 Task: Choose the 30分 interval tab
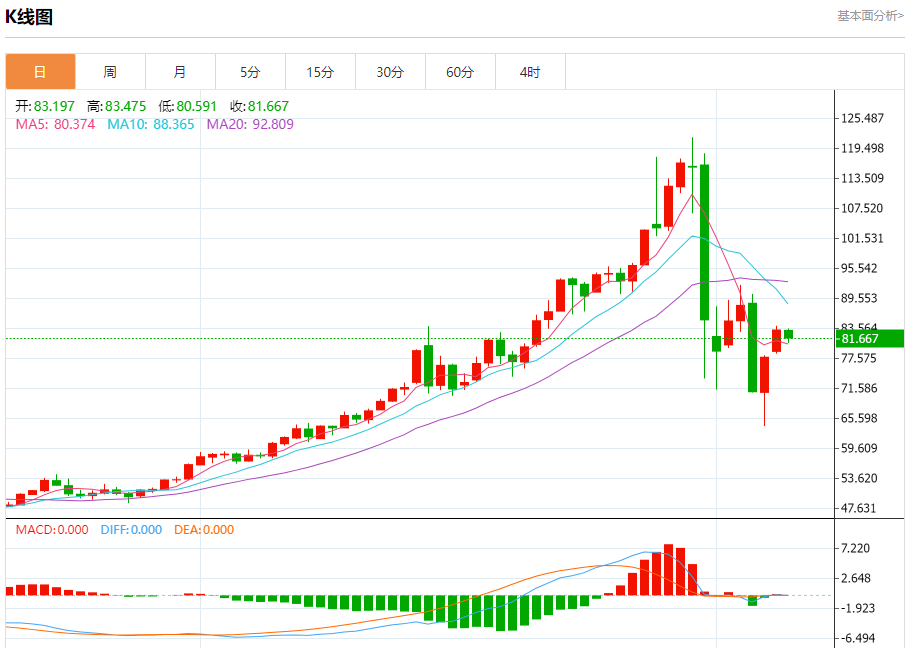pyautogui.click(x=390, y=72)
